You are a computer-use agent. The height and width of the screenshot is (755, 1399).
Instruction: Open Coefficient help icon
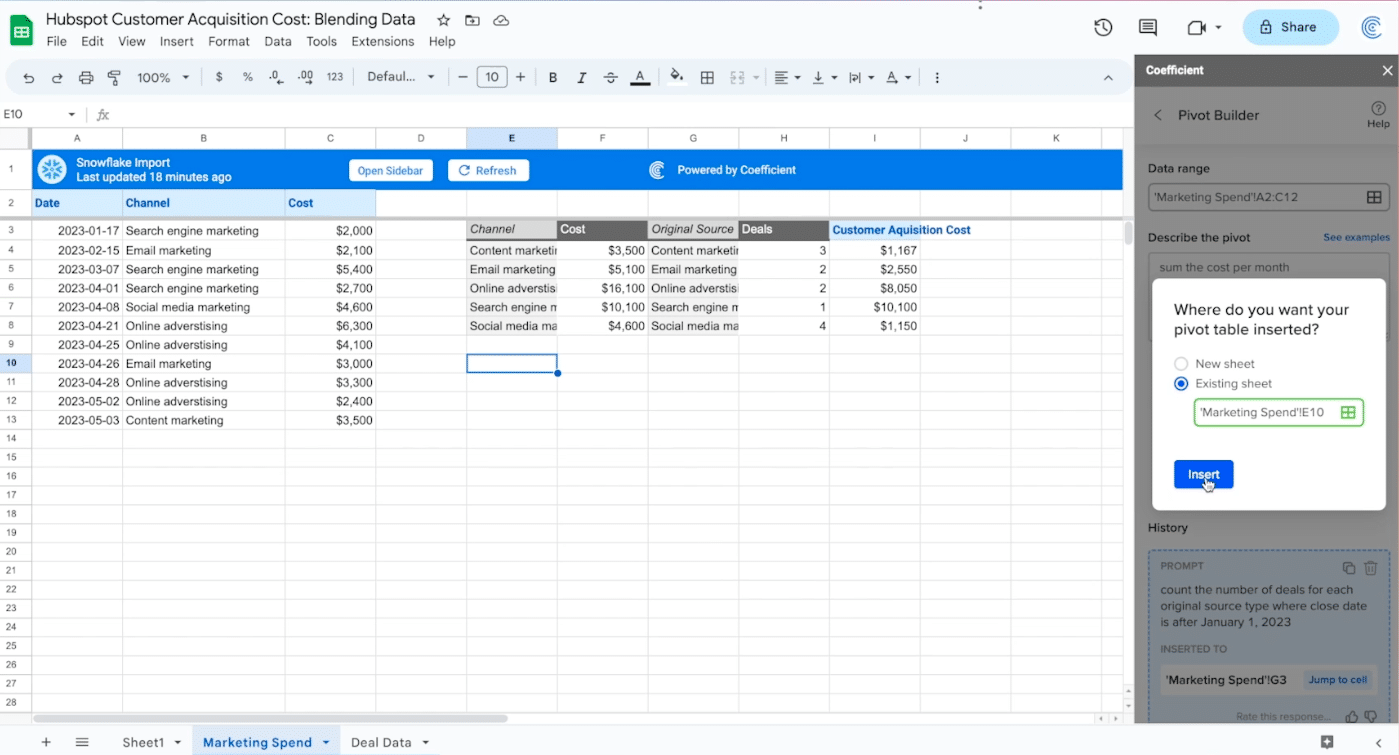[1378, 114]
